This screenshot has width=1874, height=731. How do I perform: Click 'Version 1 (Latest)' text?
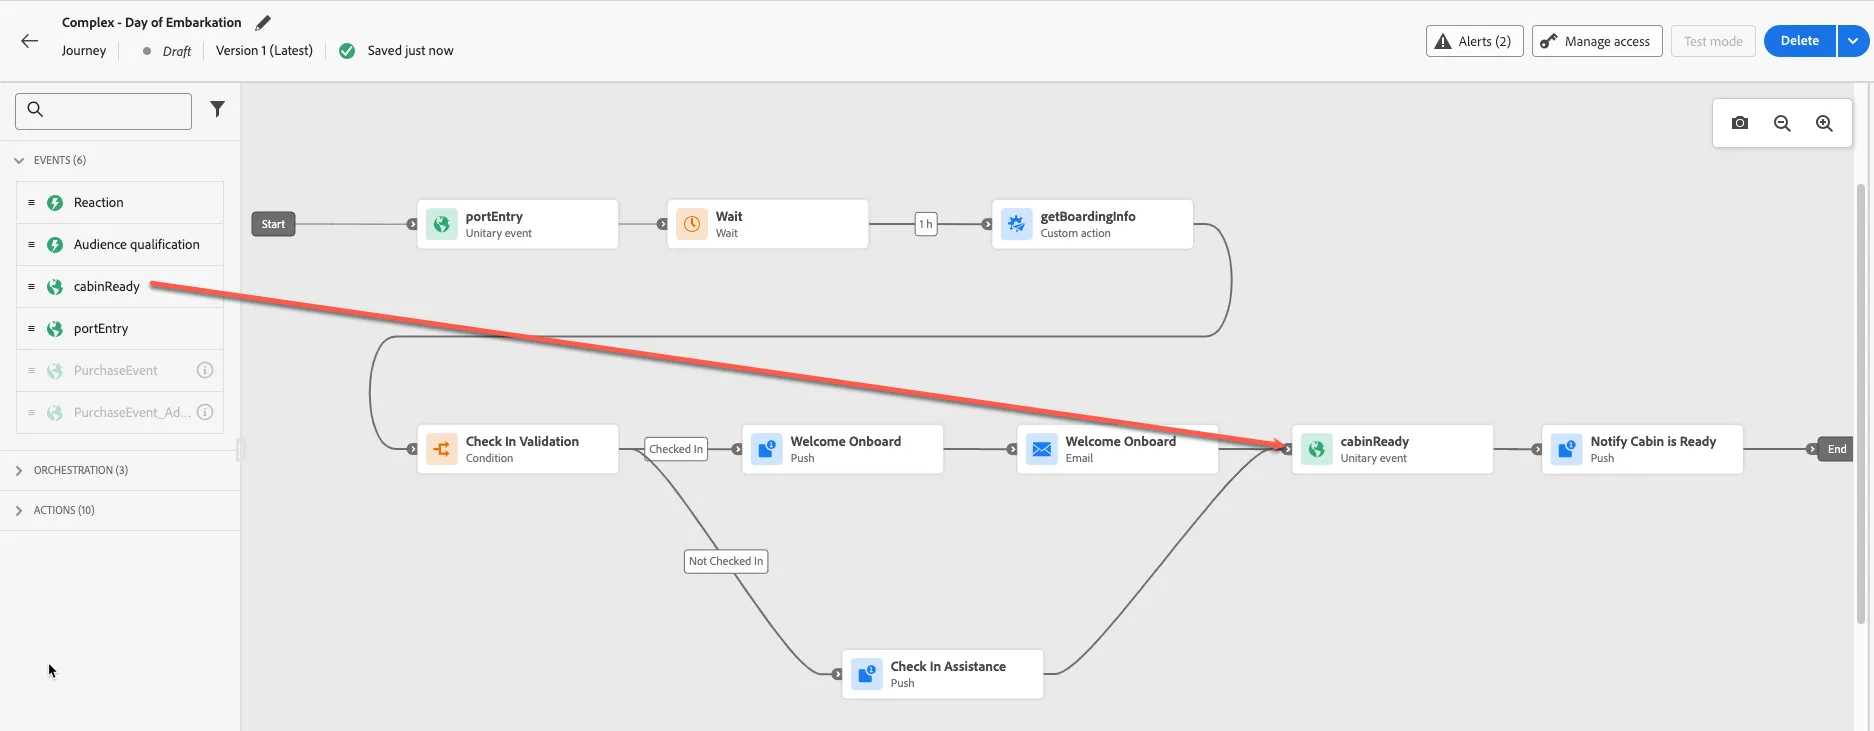(x=264, y=50)
